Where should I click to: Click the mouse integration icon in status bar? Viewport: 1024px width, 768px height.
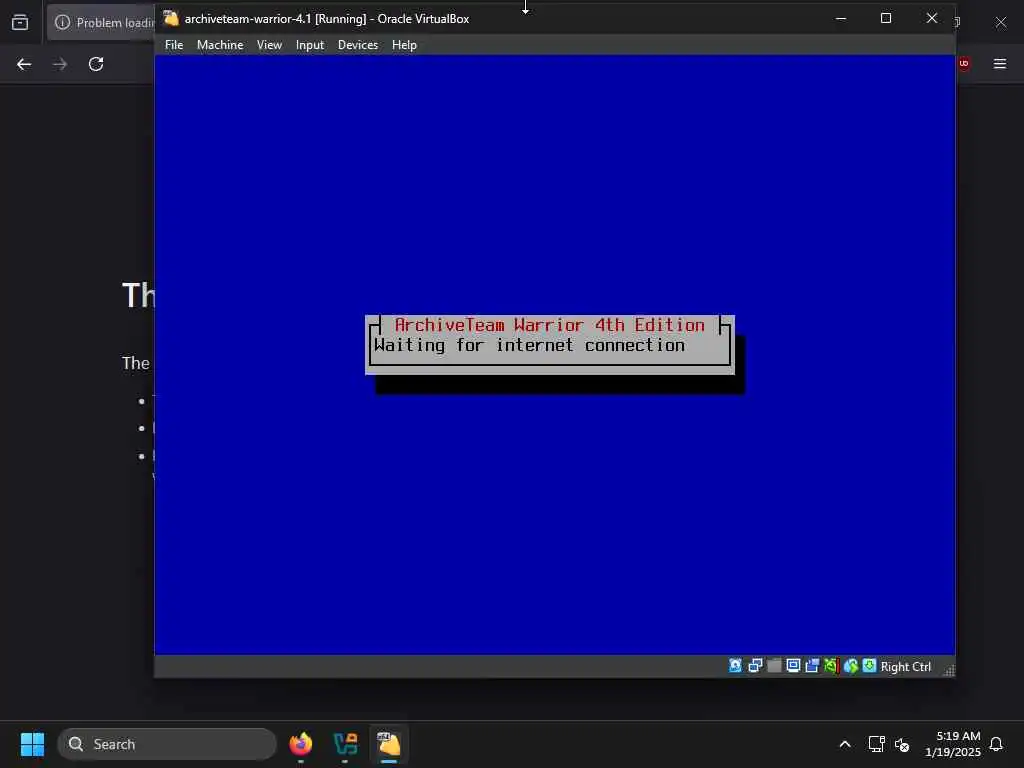pos(850,665)
